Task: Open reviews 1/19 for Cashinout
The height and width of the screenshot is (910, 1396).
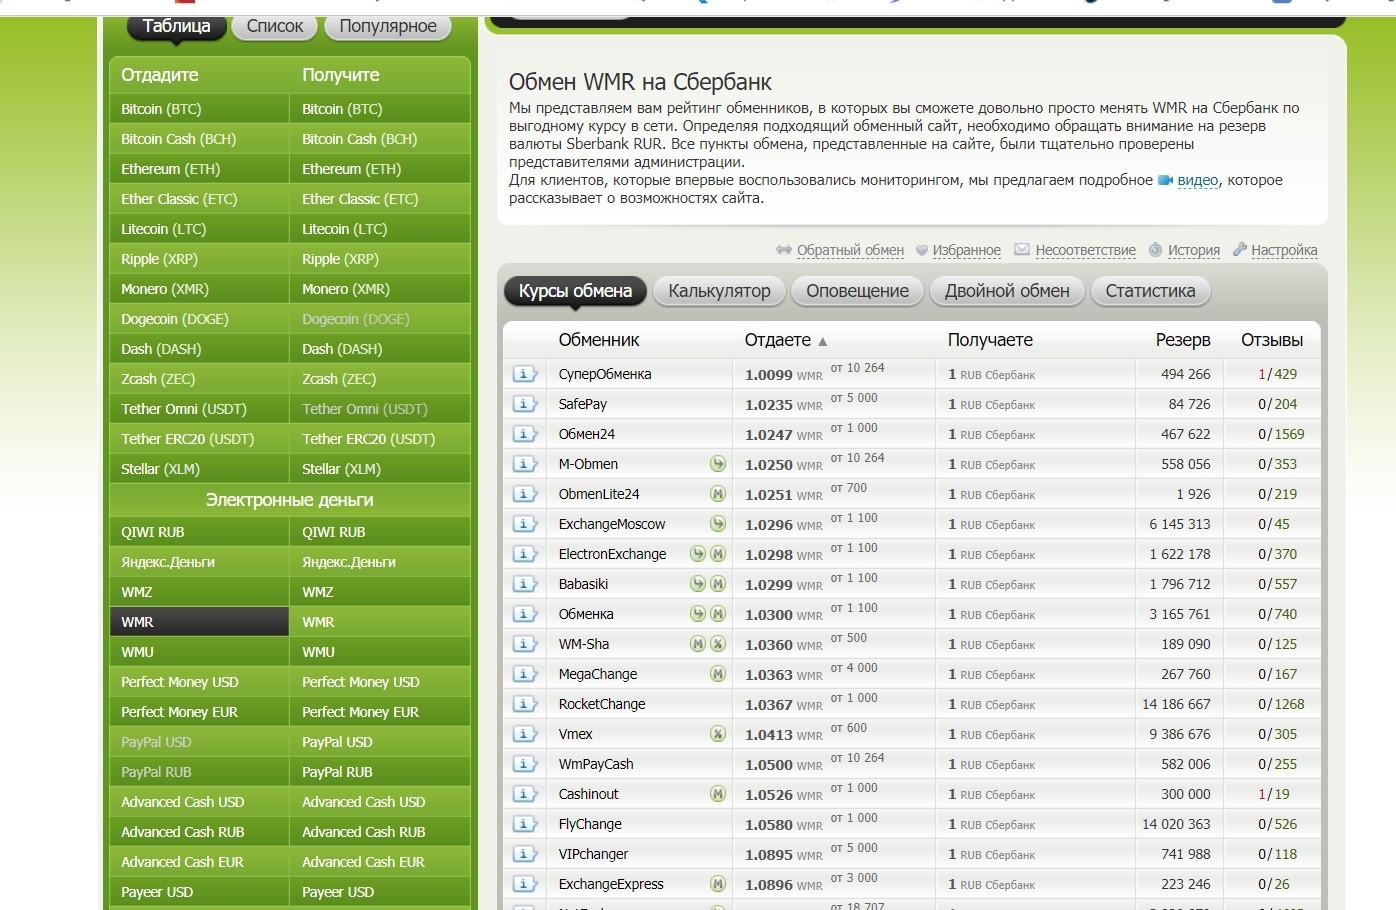Action: pyautogui.click(x=1274, y=794)
